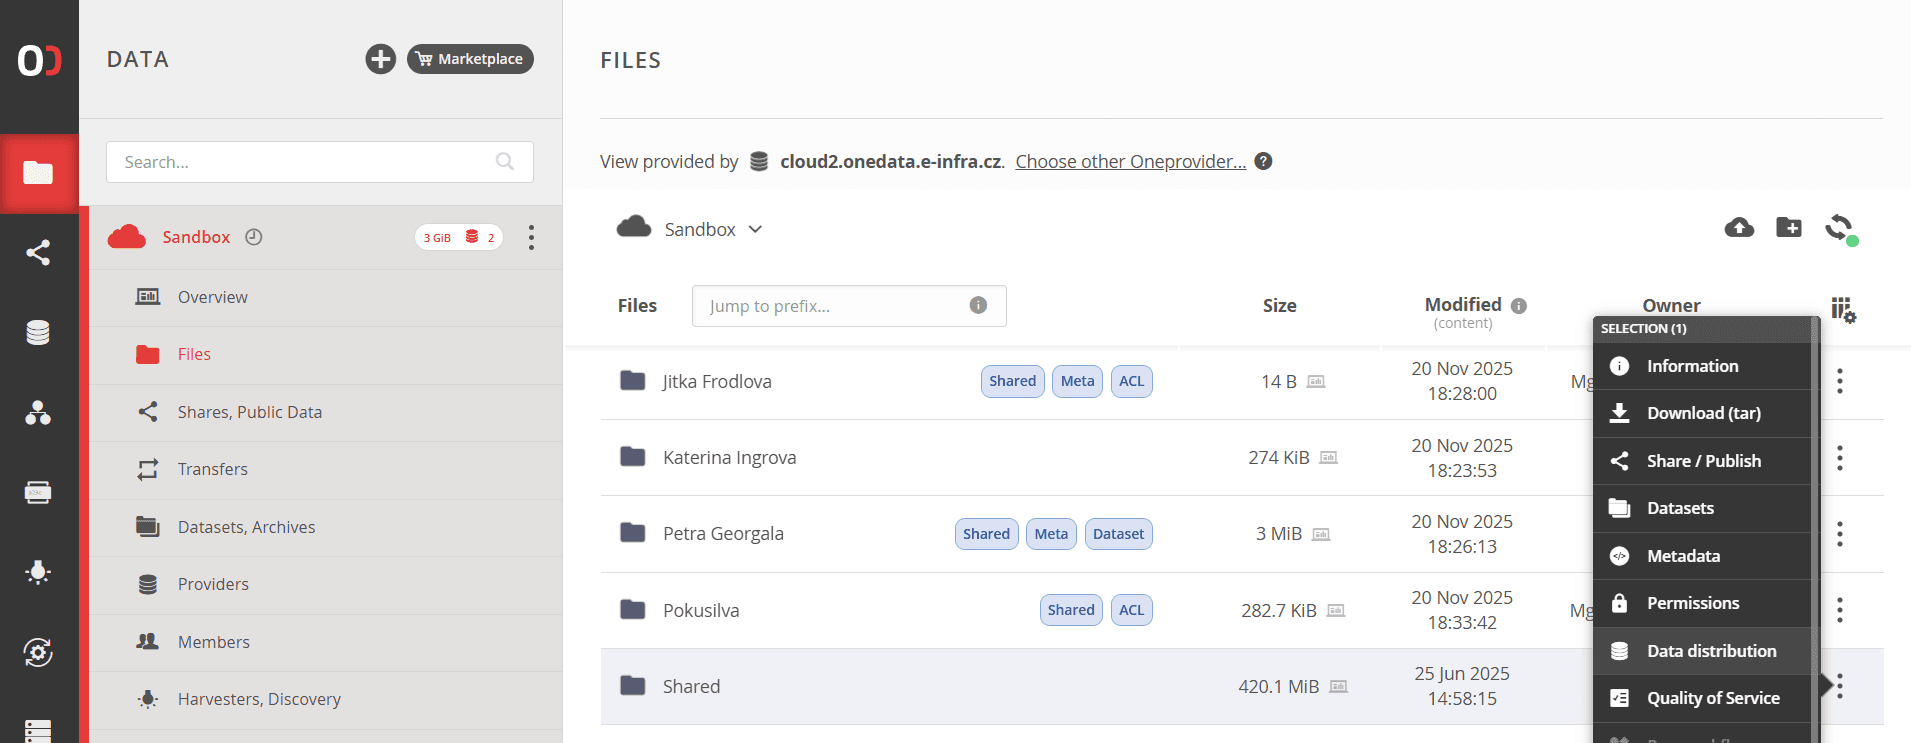1911x743 pixels.
Task: Click Shared tag on Jitka Frodlova
Action: tap(1013, 381)
